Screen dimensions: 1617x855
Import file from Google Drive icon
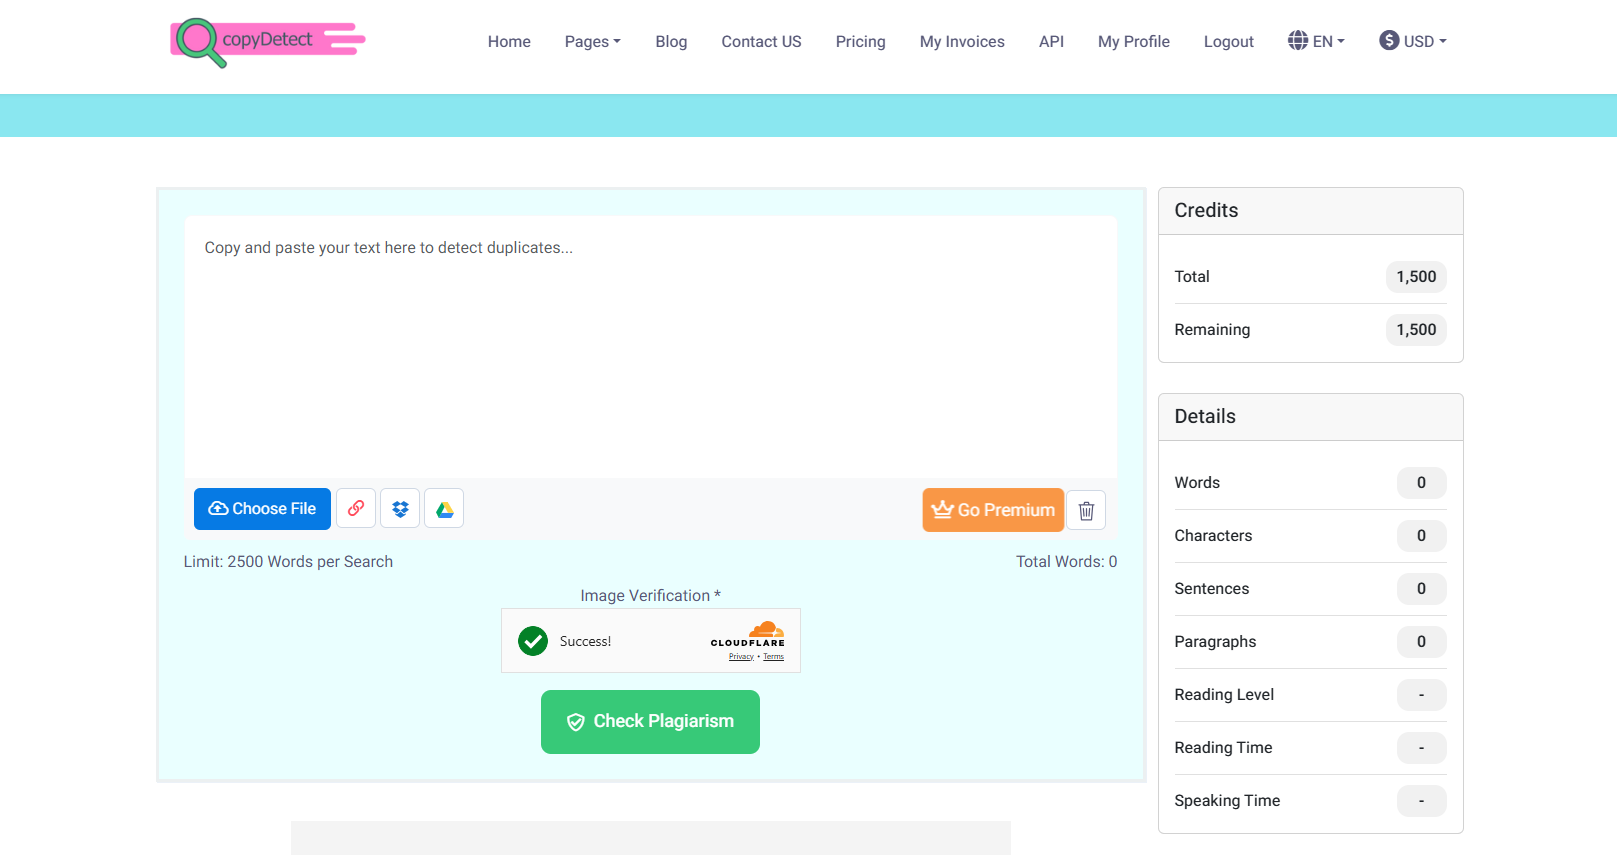pos(444,509)
